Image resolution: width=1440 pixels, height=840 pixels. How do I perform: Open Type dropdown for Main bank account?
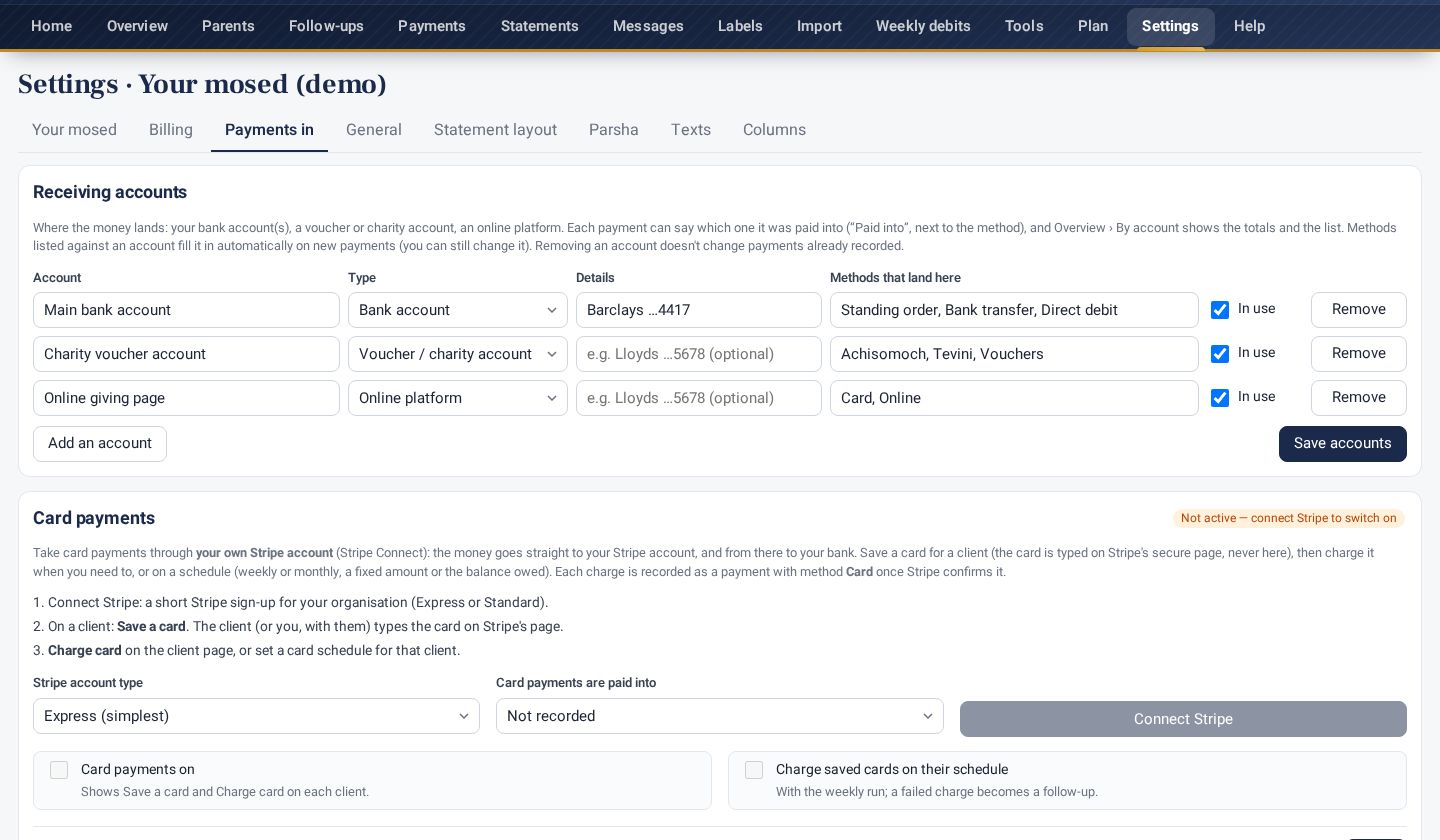pyautogui.click(x=458, y=310)
